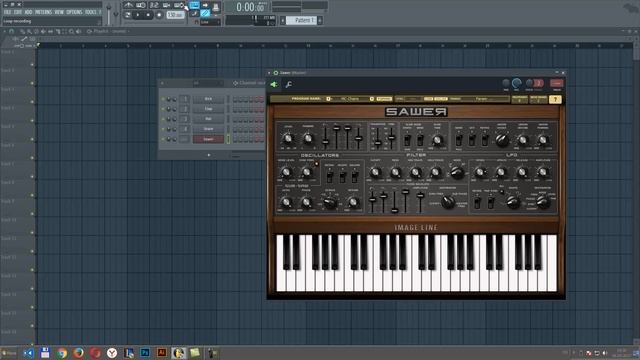Adjust the Sawer filter cutoff knob
This screenshot has width=640, height=360.
(x=375, y=172)
